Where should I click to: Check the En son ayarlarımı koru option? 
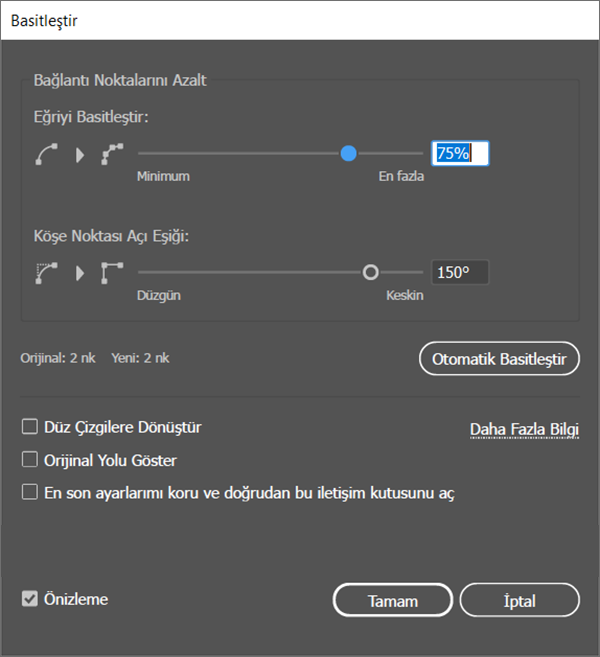[x=30, y=493]
